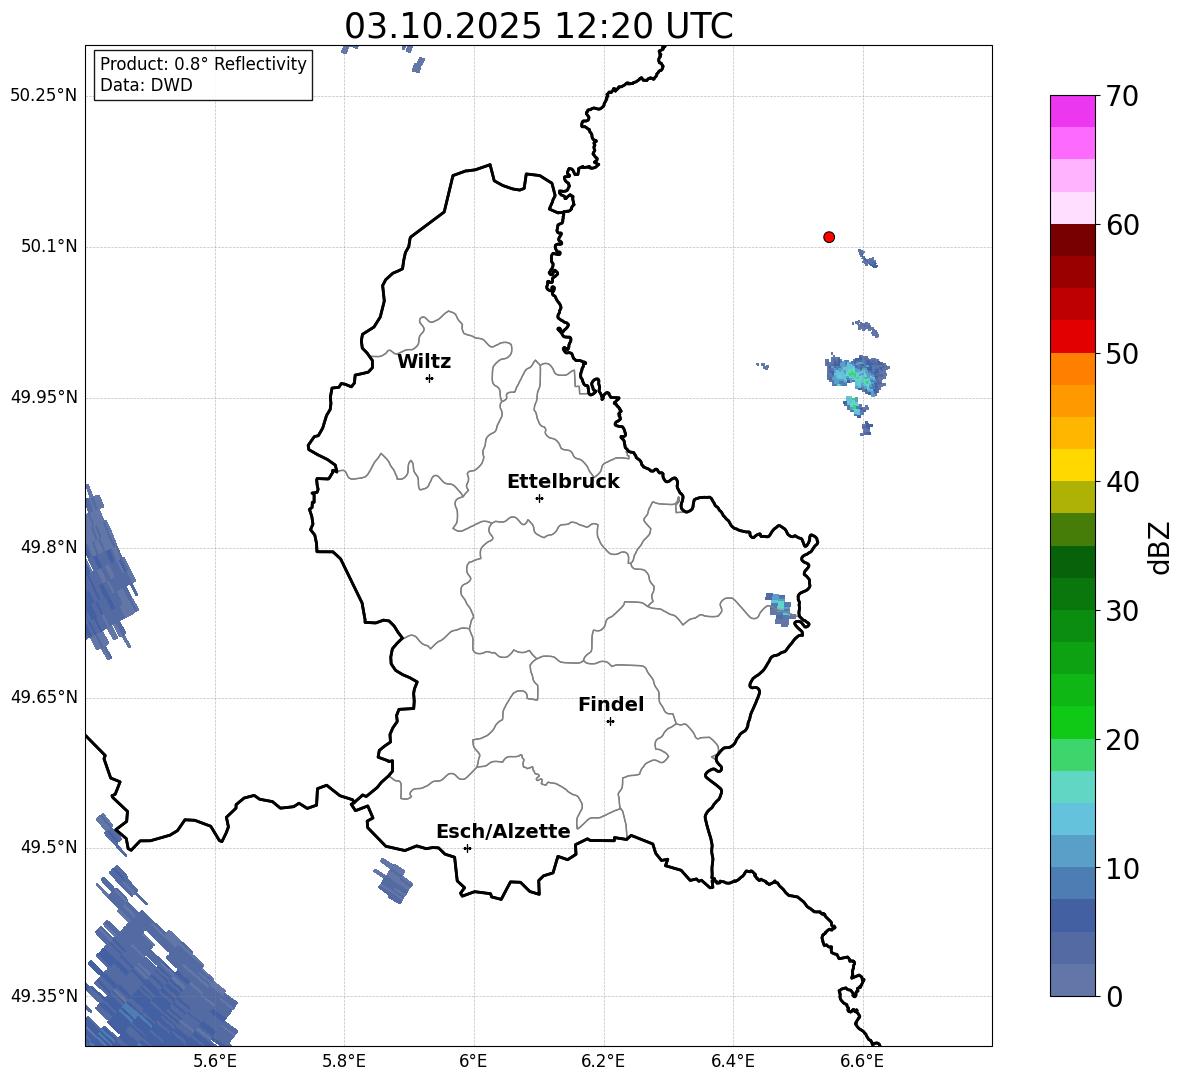The width and height of the screenshot is (1184, 1081).
Task: Click the 6°E longitude label
Action: tap(473, 1061)
